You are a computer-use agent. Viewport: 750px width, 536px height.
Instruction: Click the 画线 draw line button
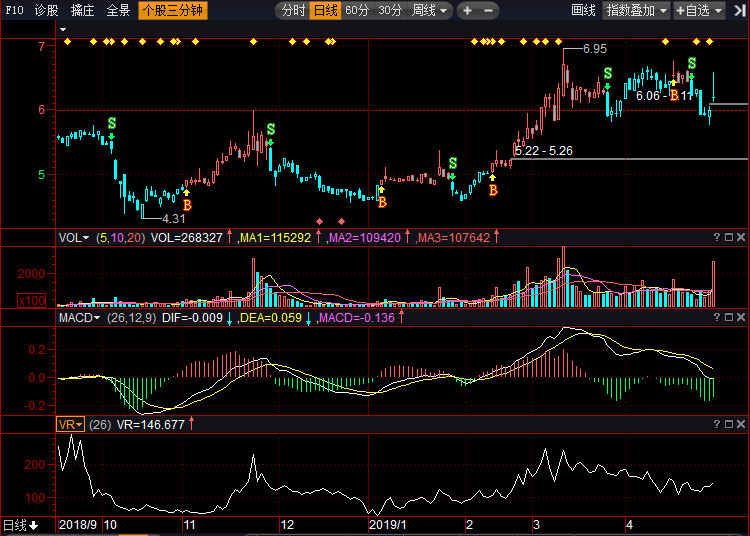coord(583,11)
